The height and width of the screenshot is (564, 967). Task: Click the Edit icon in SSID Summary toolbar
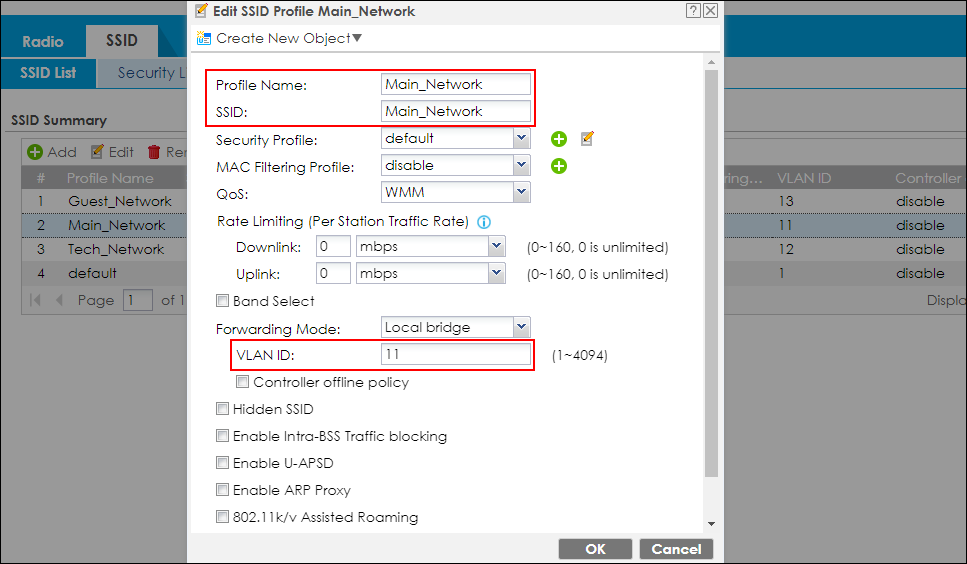coord(97,152)
